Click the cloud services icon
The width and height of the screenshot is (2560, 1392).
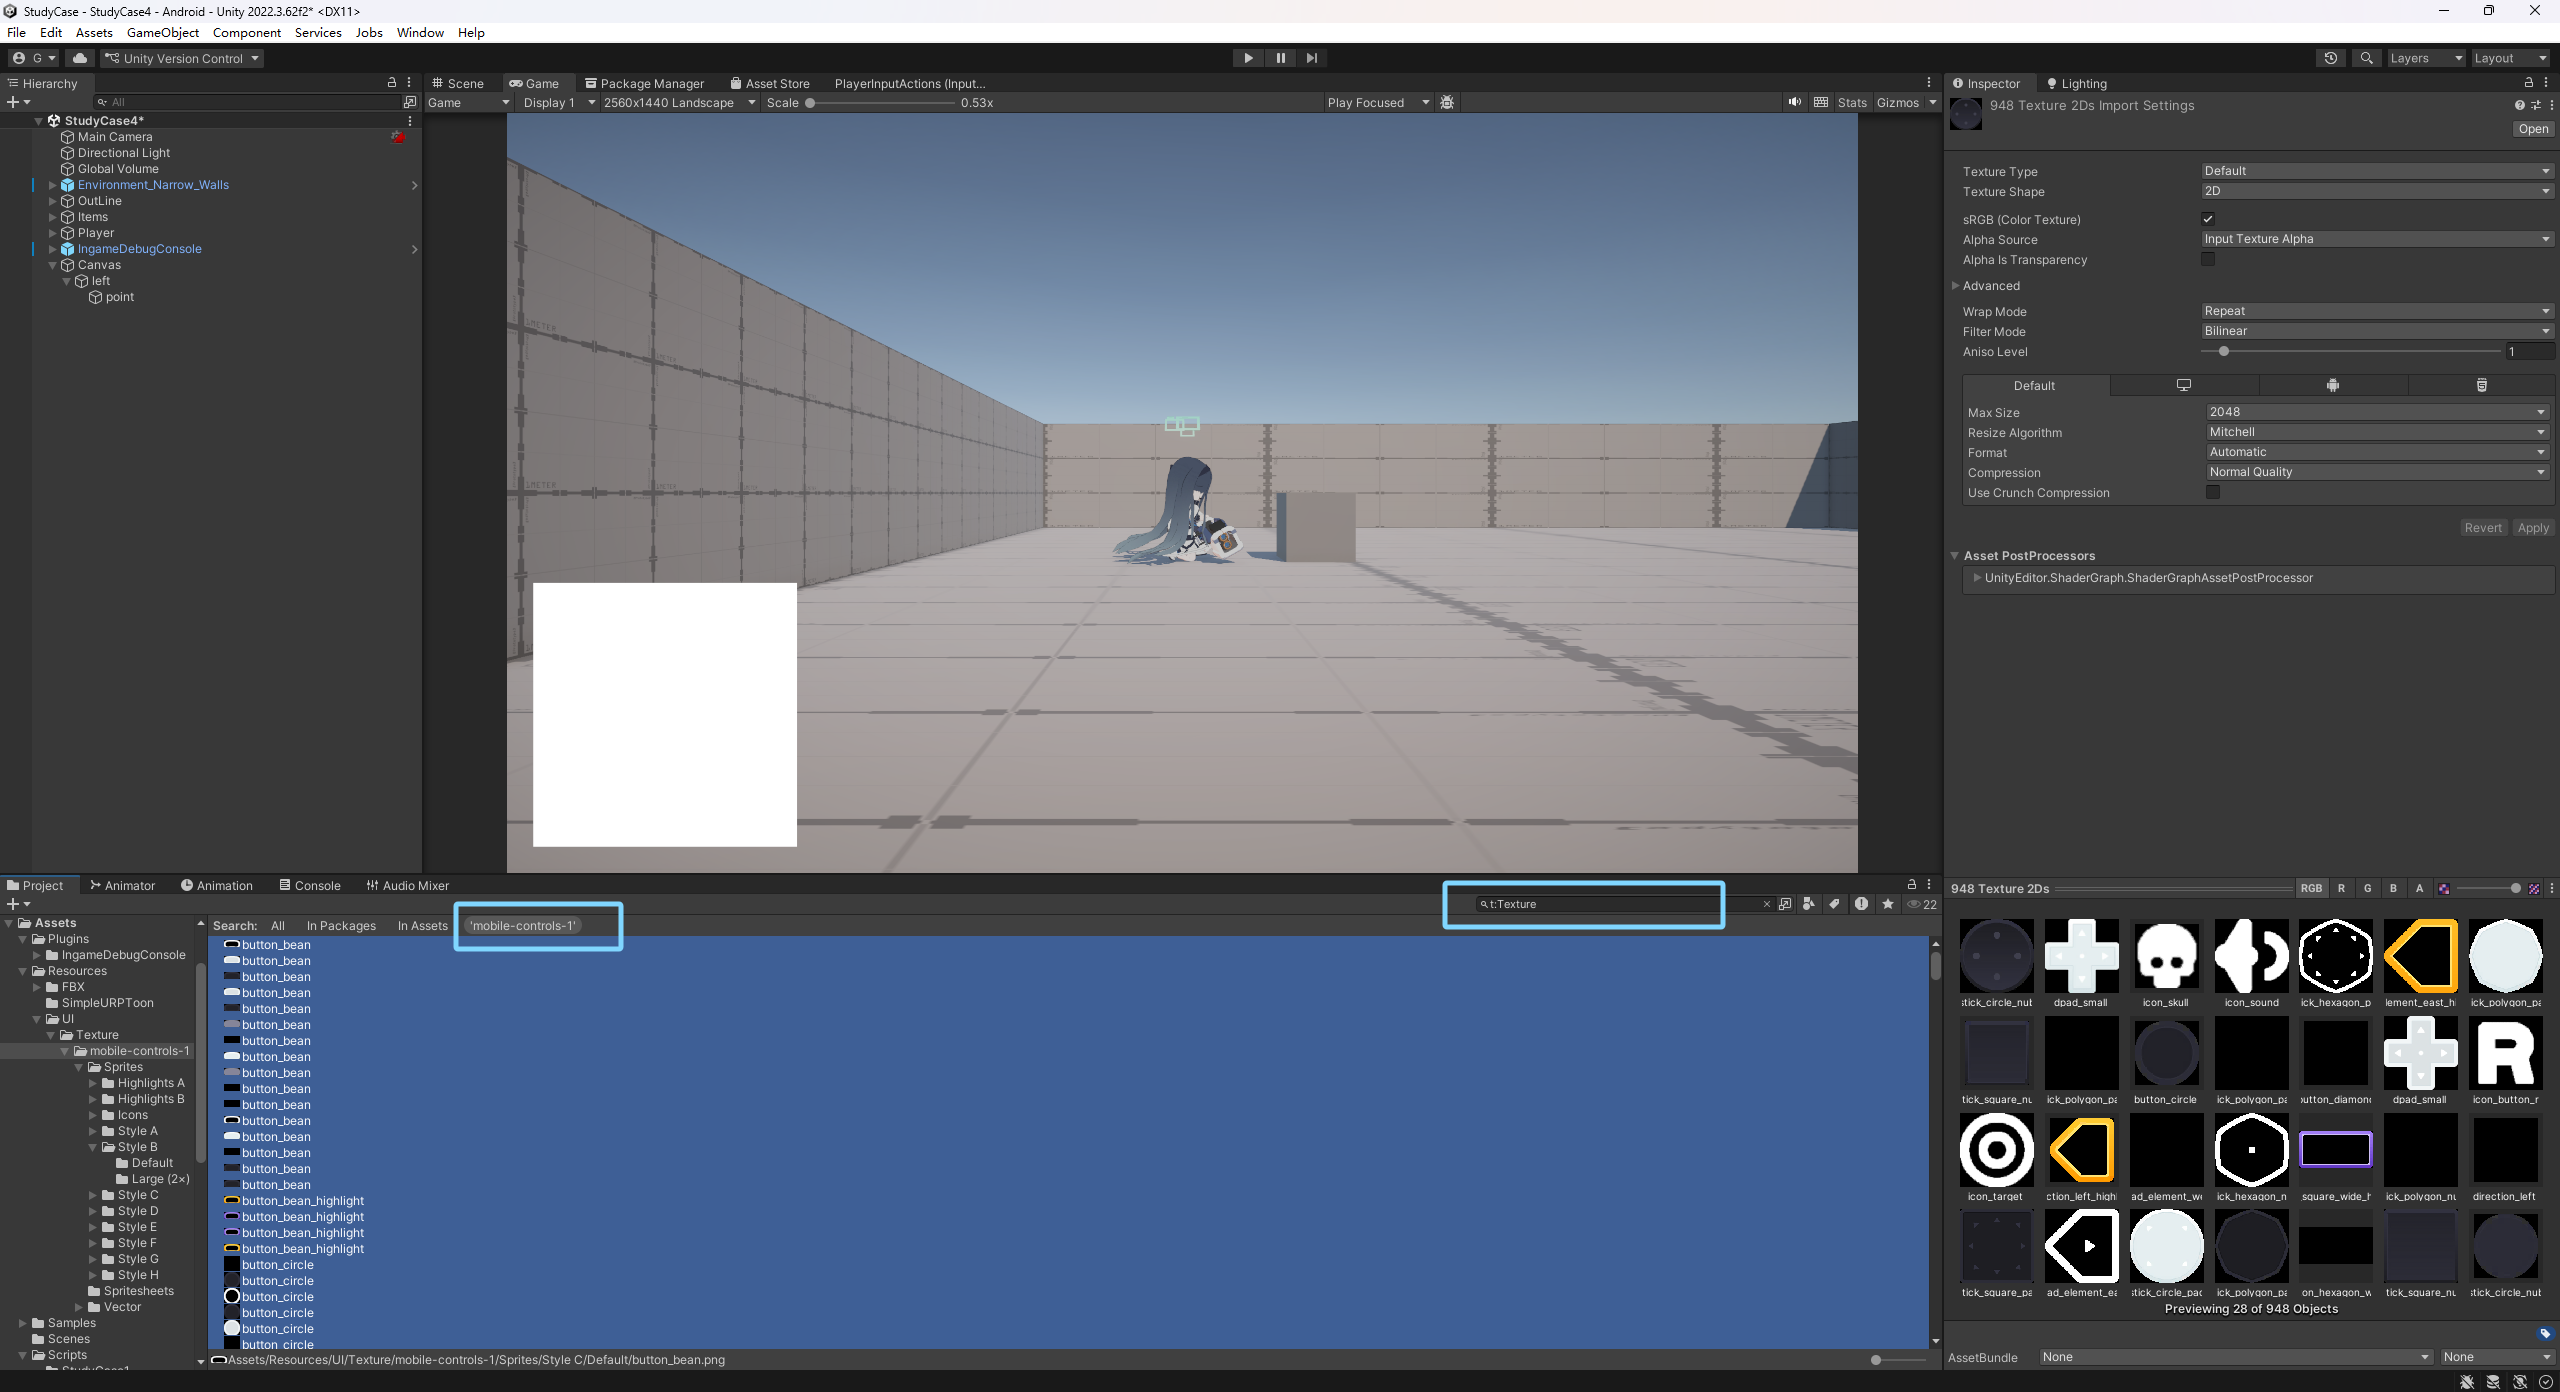[80, 58]
